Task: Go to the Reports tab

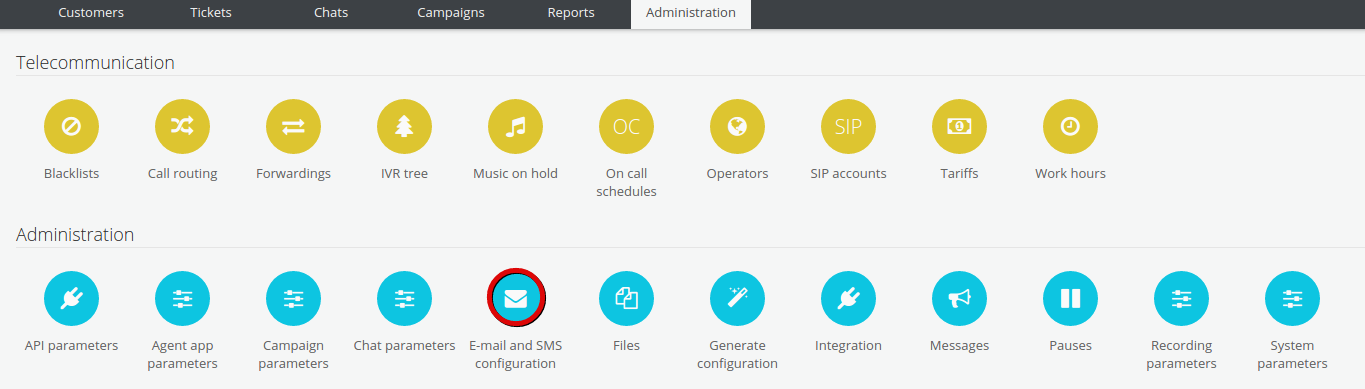Action: (571, 13)
